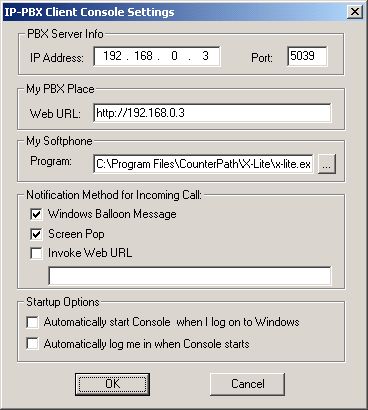Check the Invoke Web URL option

[36, 253]
